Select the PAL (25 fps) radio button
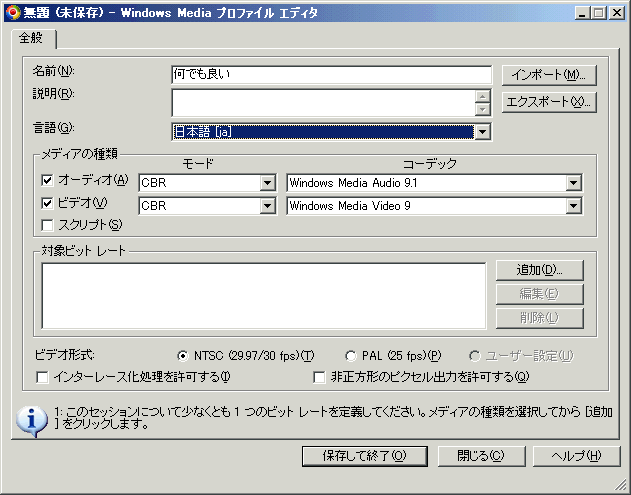 click(x=350, y=356)
